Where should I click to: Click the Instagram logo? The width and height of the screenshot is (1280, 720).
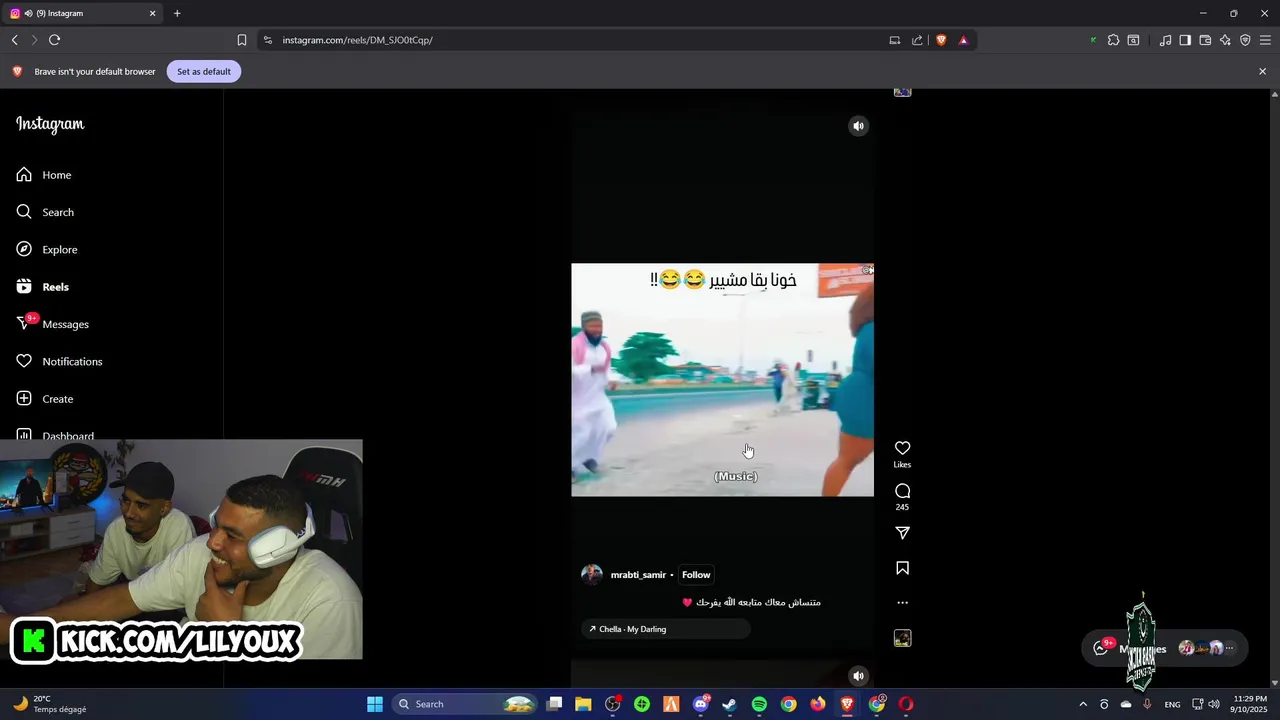pyautogui.click(x=50, y=124)
